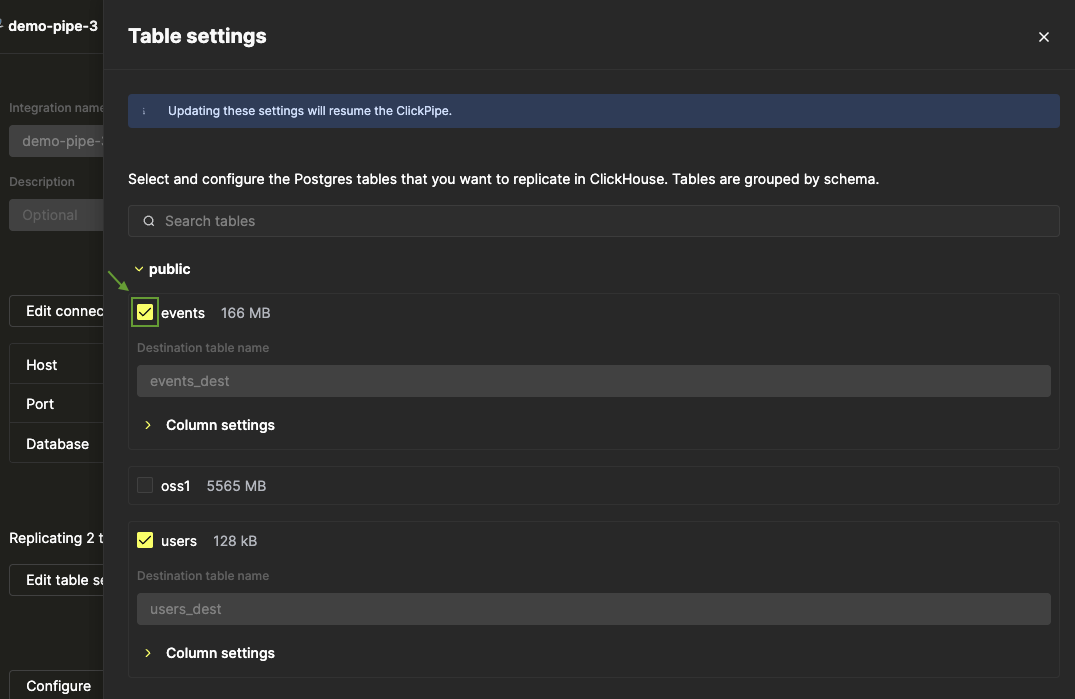
Task: Click the events table name
Action: click(x=183, y=313)
